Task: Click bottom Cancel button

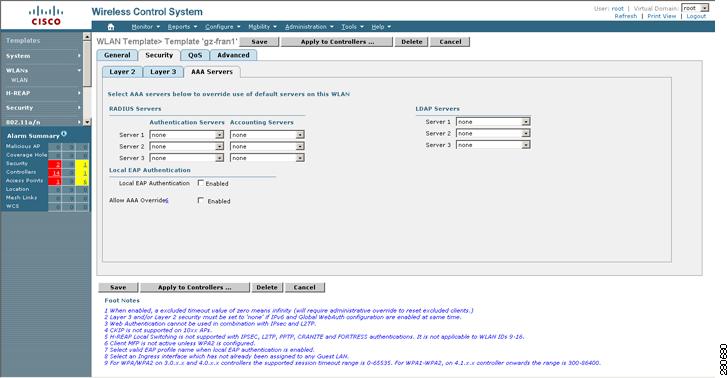Action: pyautogui.click(x=305, y=287)
